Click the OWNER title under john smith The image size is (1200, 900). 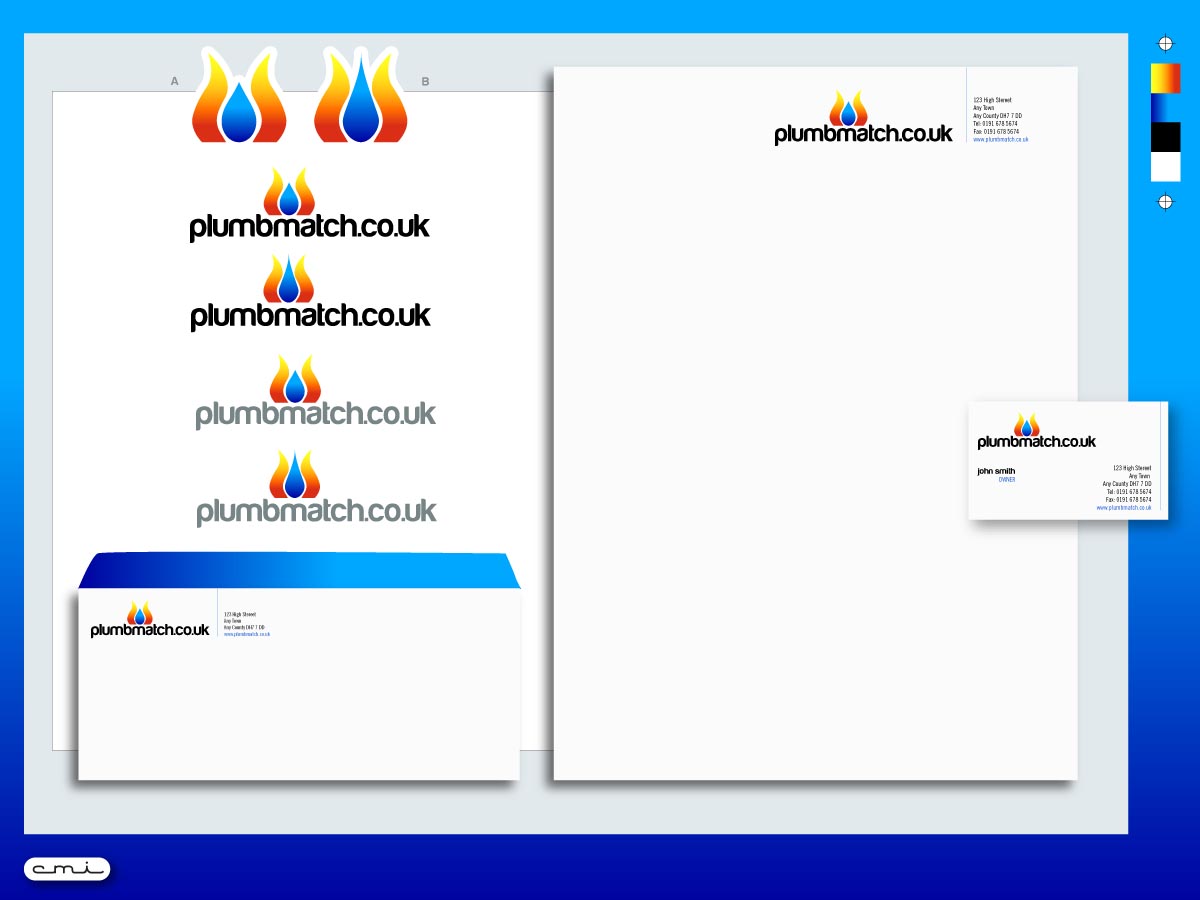[x=1005, y=478]
